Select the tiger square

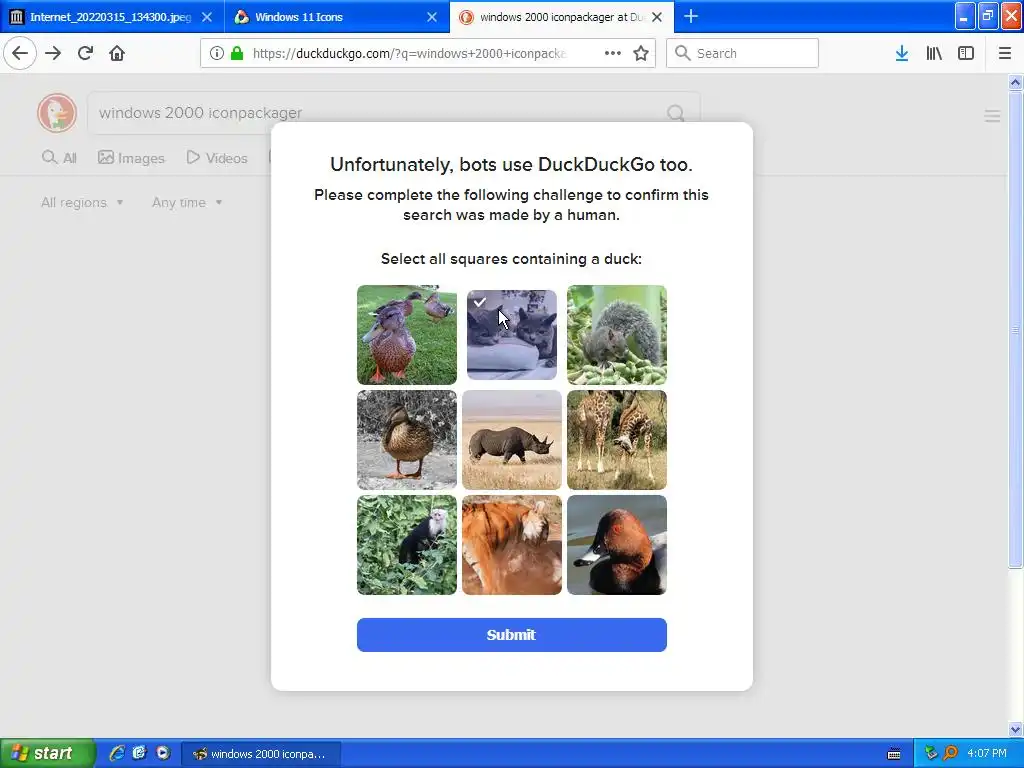pos(512,545)
